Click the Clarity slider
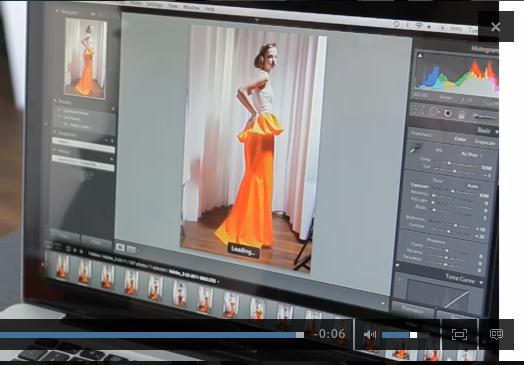Screen dimensions: 524x365 [448, 250]
